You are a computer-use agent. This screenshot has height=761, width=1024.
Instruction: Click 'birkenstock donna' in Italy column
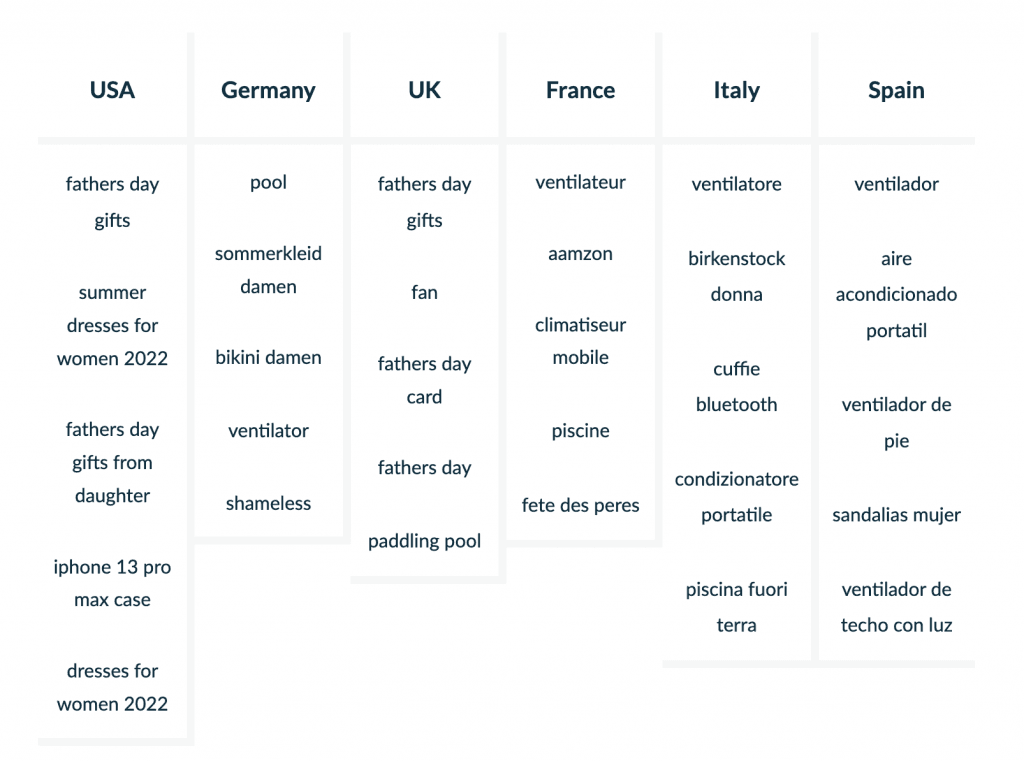[736, 276]
